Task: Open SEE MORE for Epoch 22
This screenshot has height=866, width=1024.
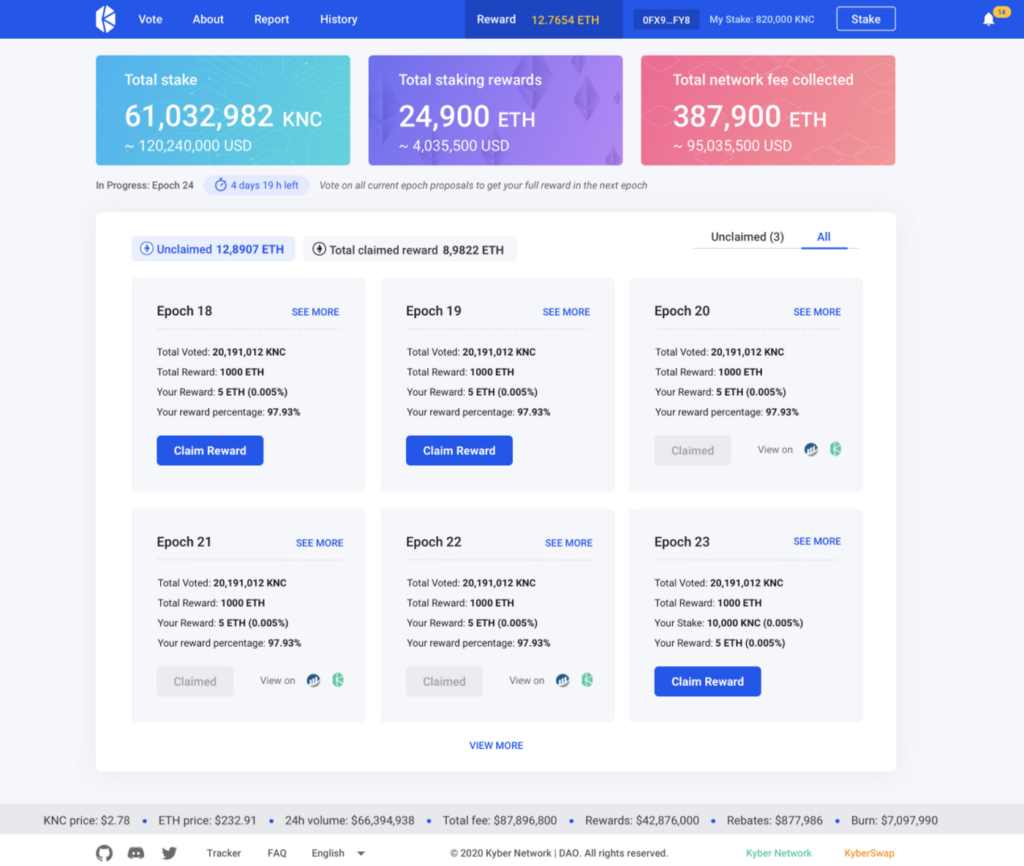Action: pos(569,543)
